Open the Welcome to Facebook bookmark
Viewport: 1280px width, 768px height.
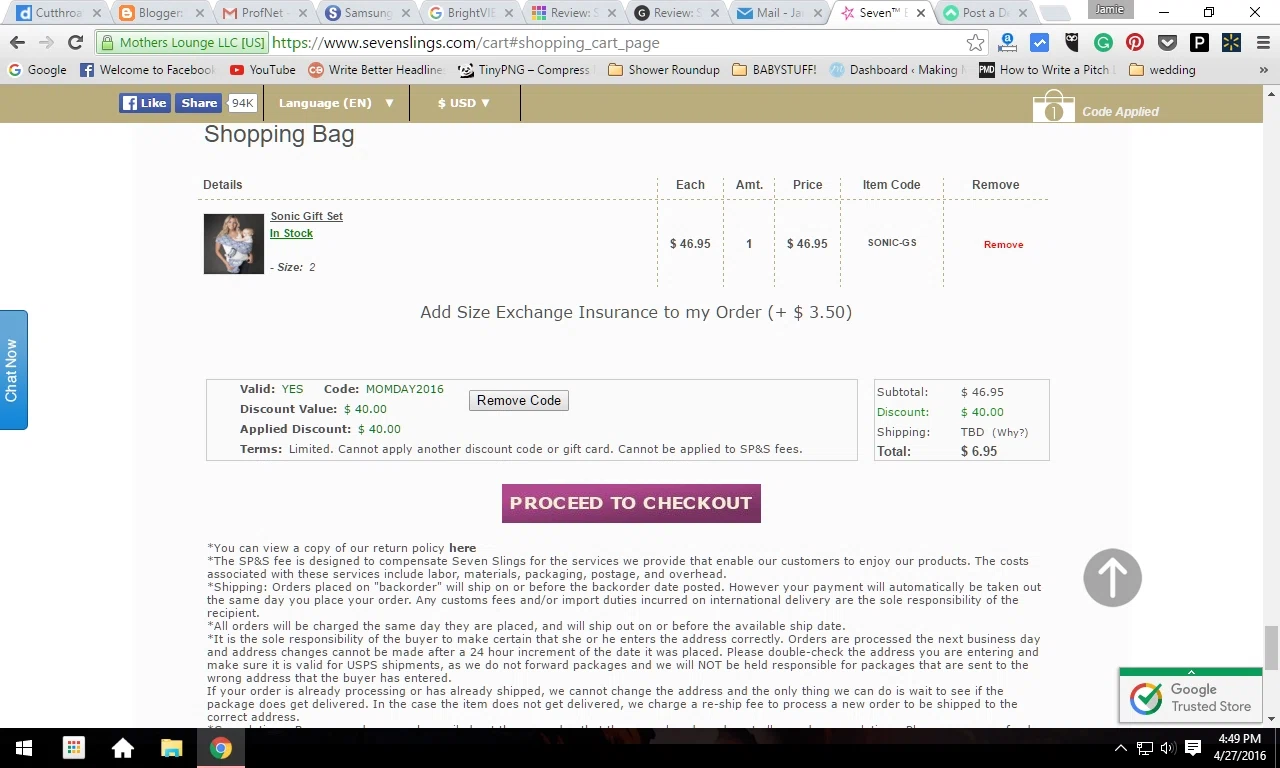(x=147, y=70)
